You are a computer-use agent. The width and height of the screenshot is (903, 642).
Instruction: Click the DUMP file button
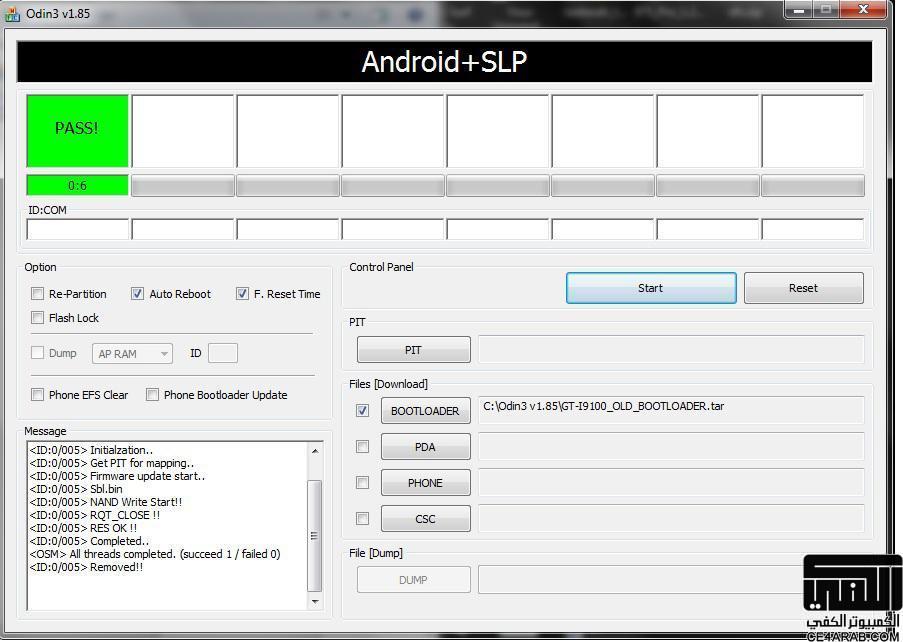pos(413,580)
